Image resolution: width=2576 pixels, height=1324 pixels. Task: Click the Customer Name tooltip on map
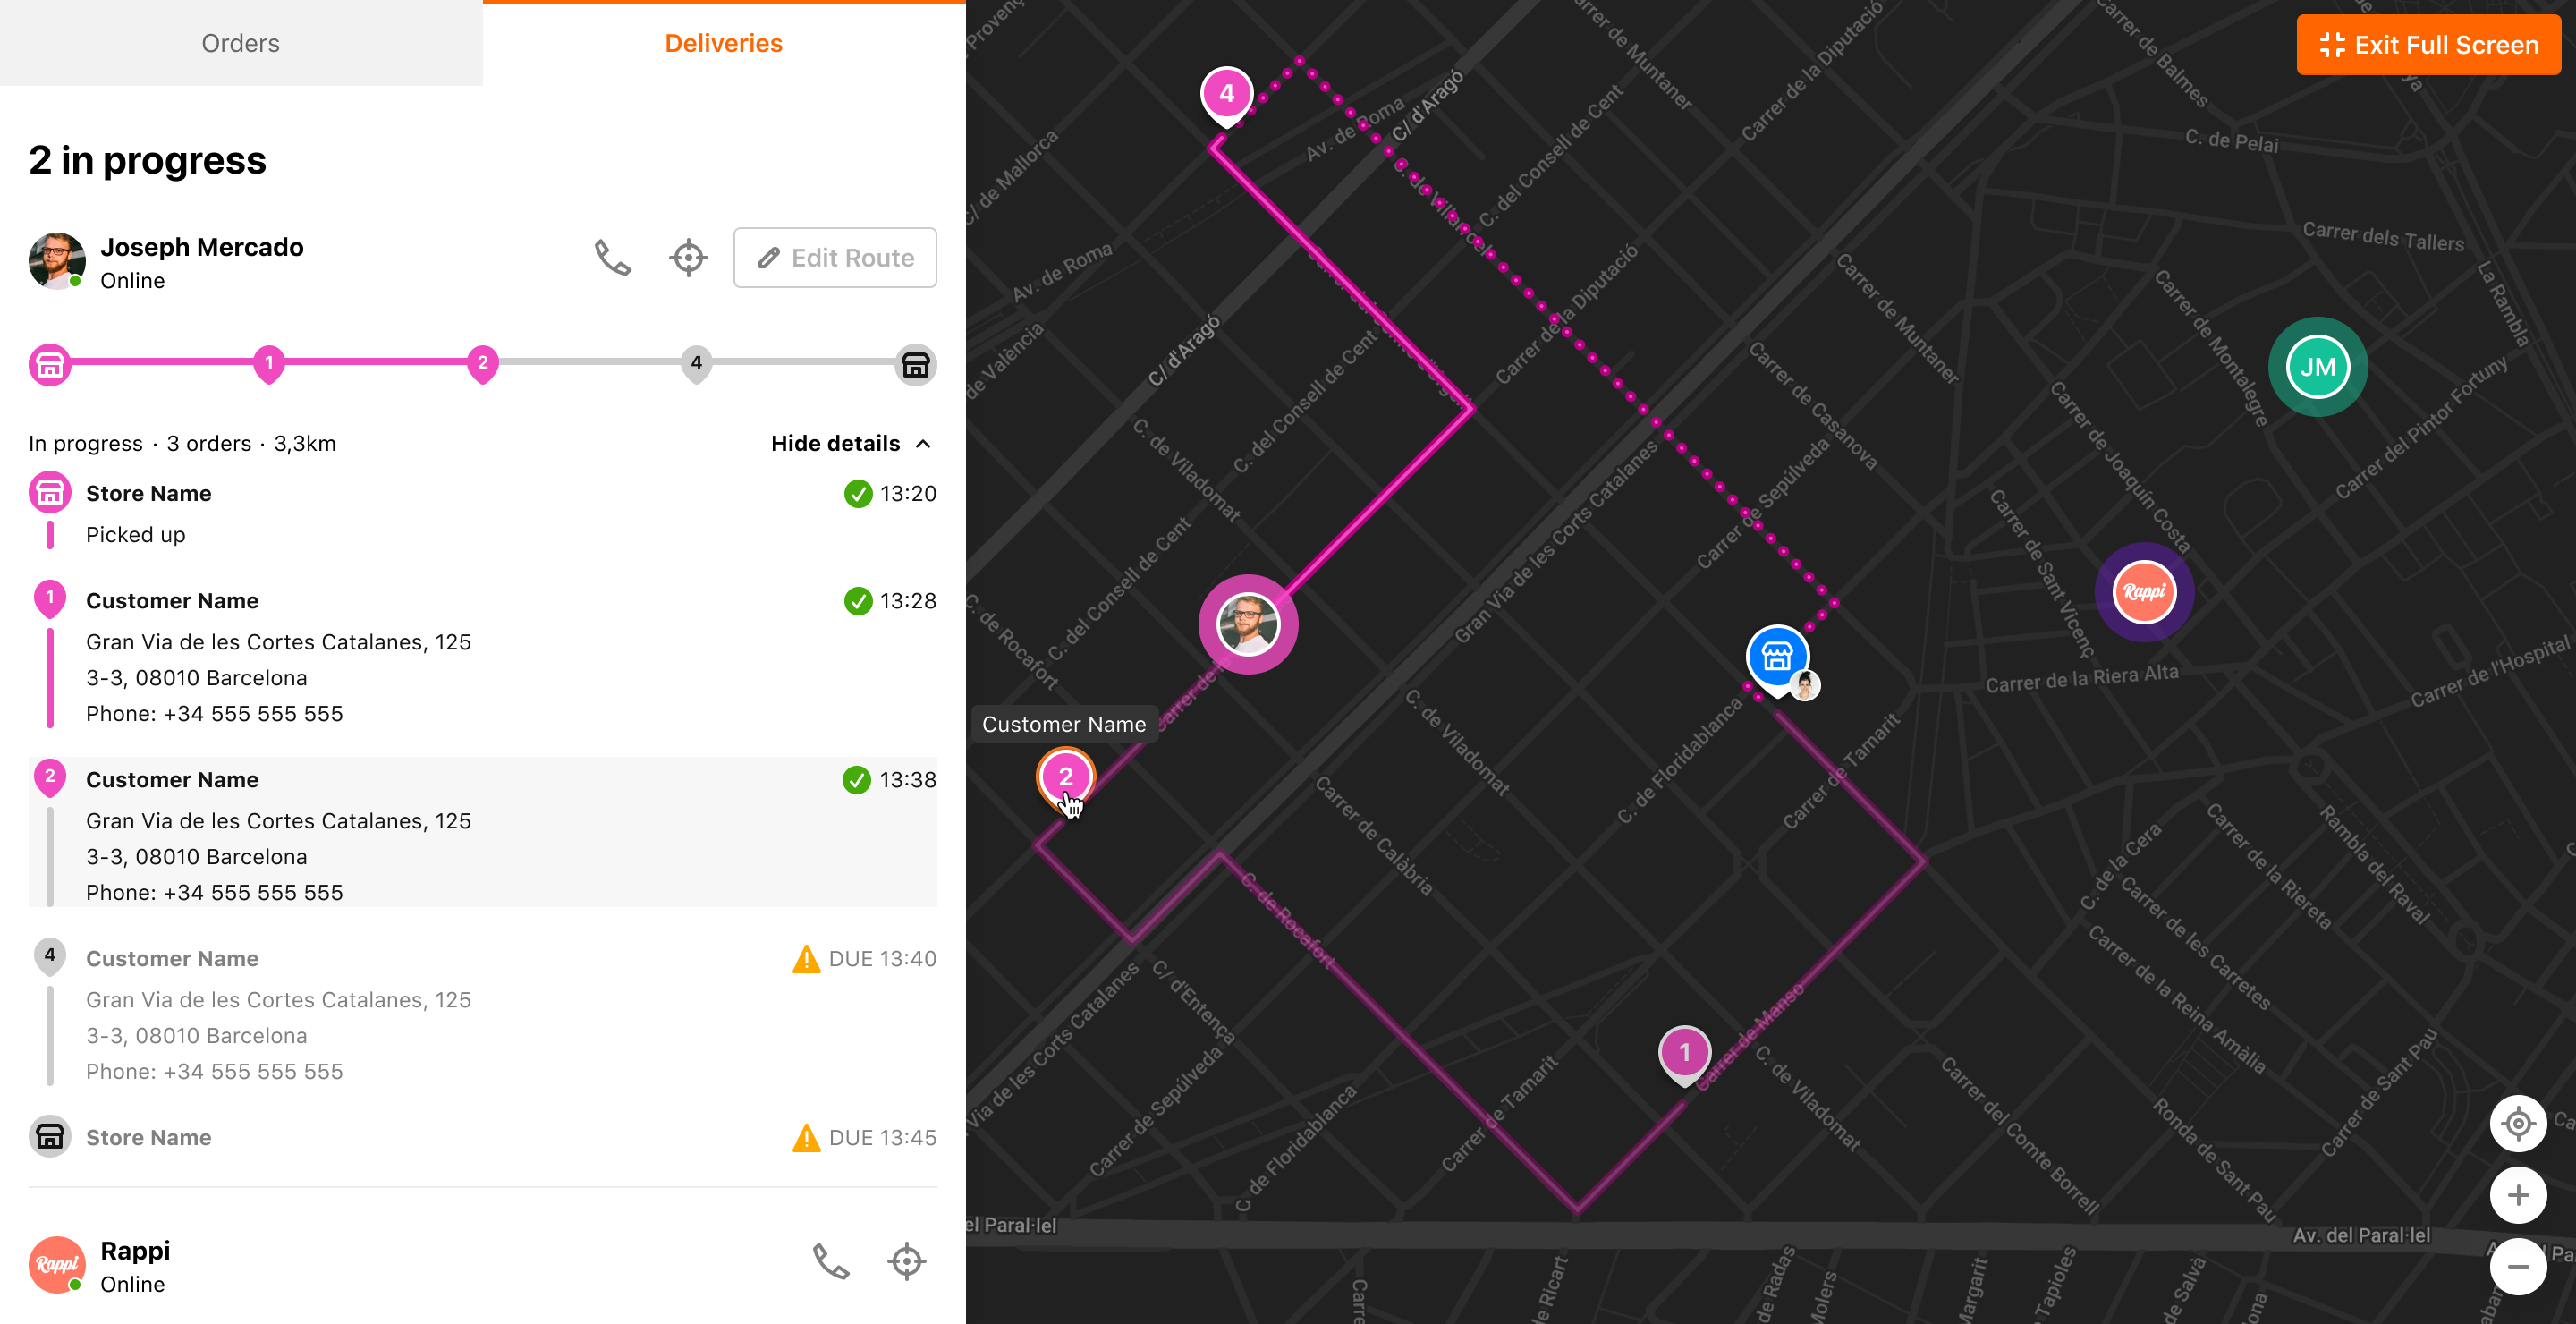(x=1064, y=724)
